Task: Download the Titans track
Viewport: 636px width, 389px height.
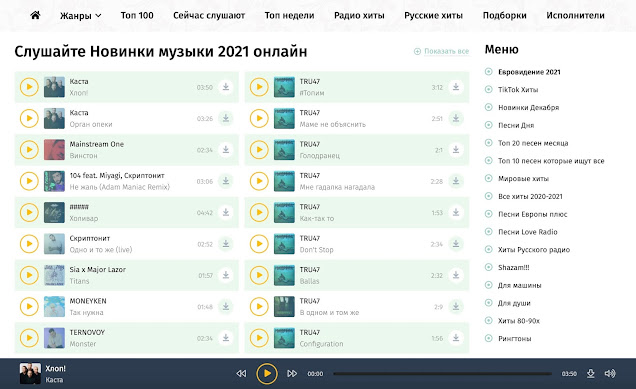Action: pos(226,275)
